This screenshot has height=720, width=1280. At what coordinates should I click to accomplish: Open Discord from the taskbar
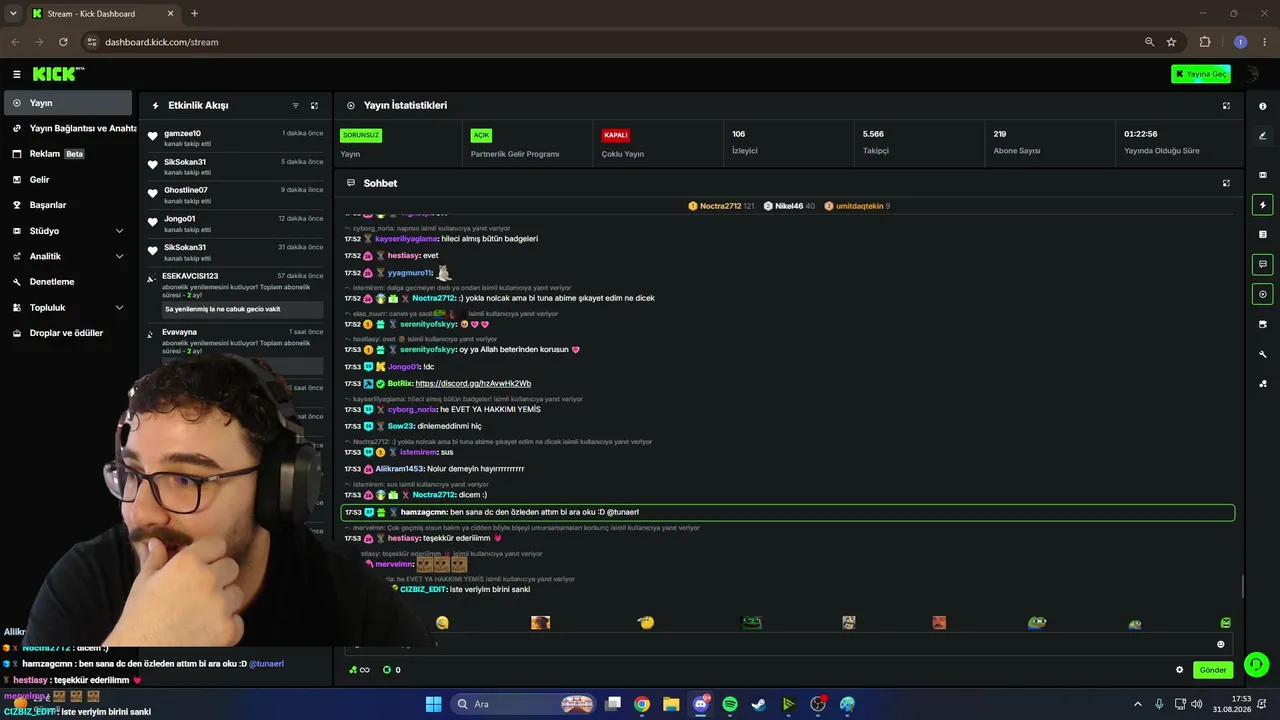(x=701, y=704)
